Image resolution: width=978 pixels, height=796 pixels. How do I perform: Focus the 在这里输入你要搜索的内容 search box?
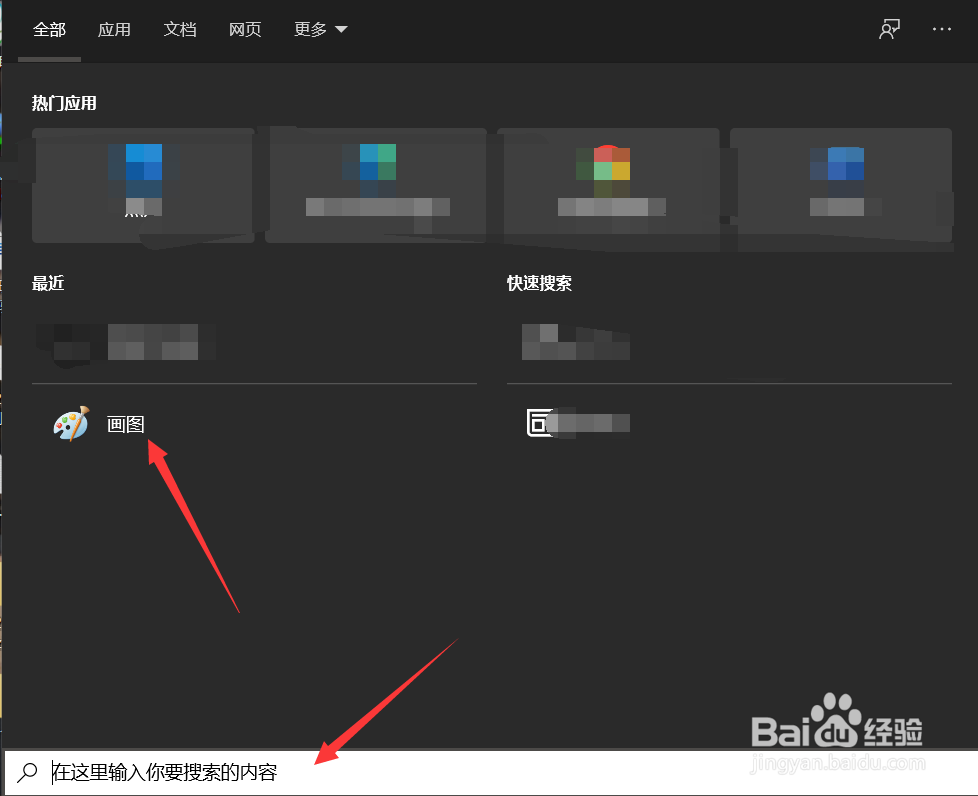[x=489, y=772]
